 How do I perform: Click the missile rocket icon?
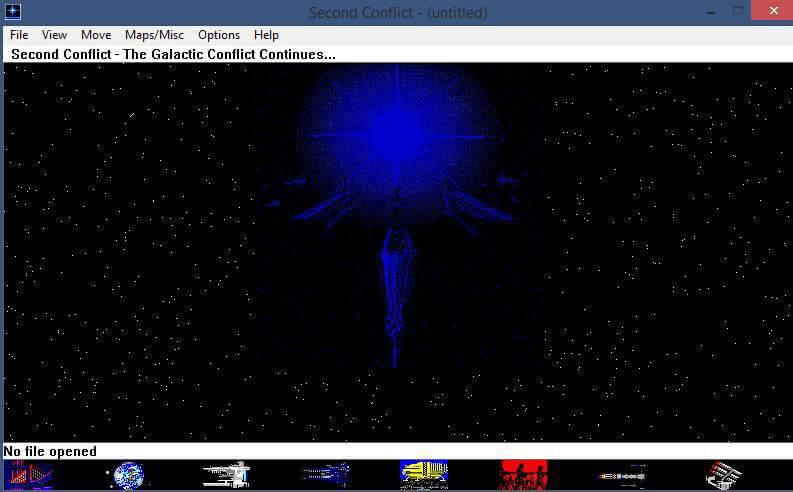coord(622,476)
